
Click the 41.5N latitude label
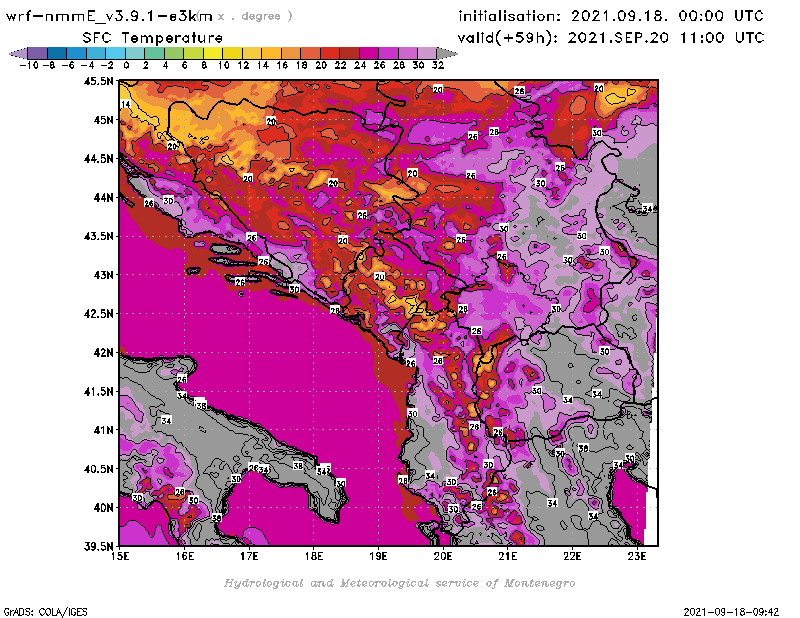pyautogui.click(x=99, y=391)
